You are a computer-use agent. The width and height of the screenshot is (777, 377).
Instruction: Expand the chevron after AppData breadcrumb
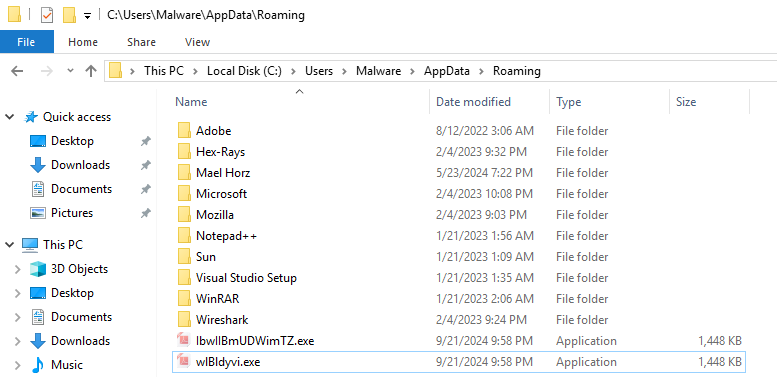click(x=481, y=71)
